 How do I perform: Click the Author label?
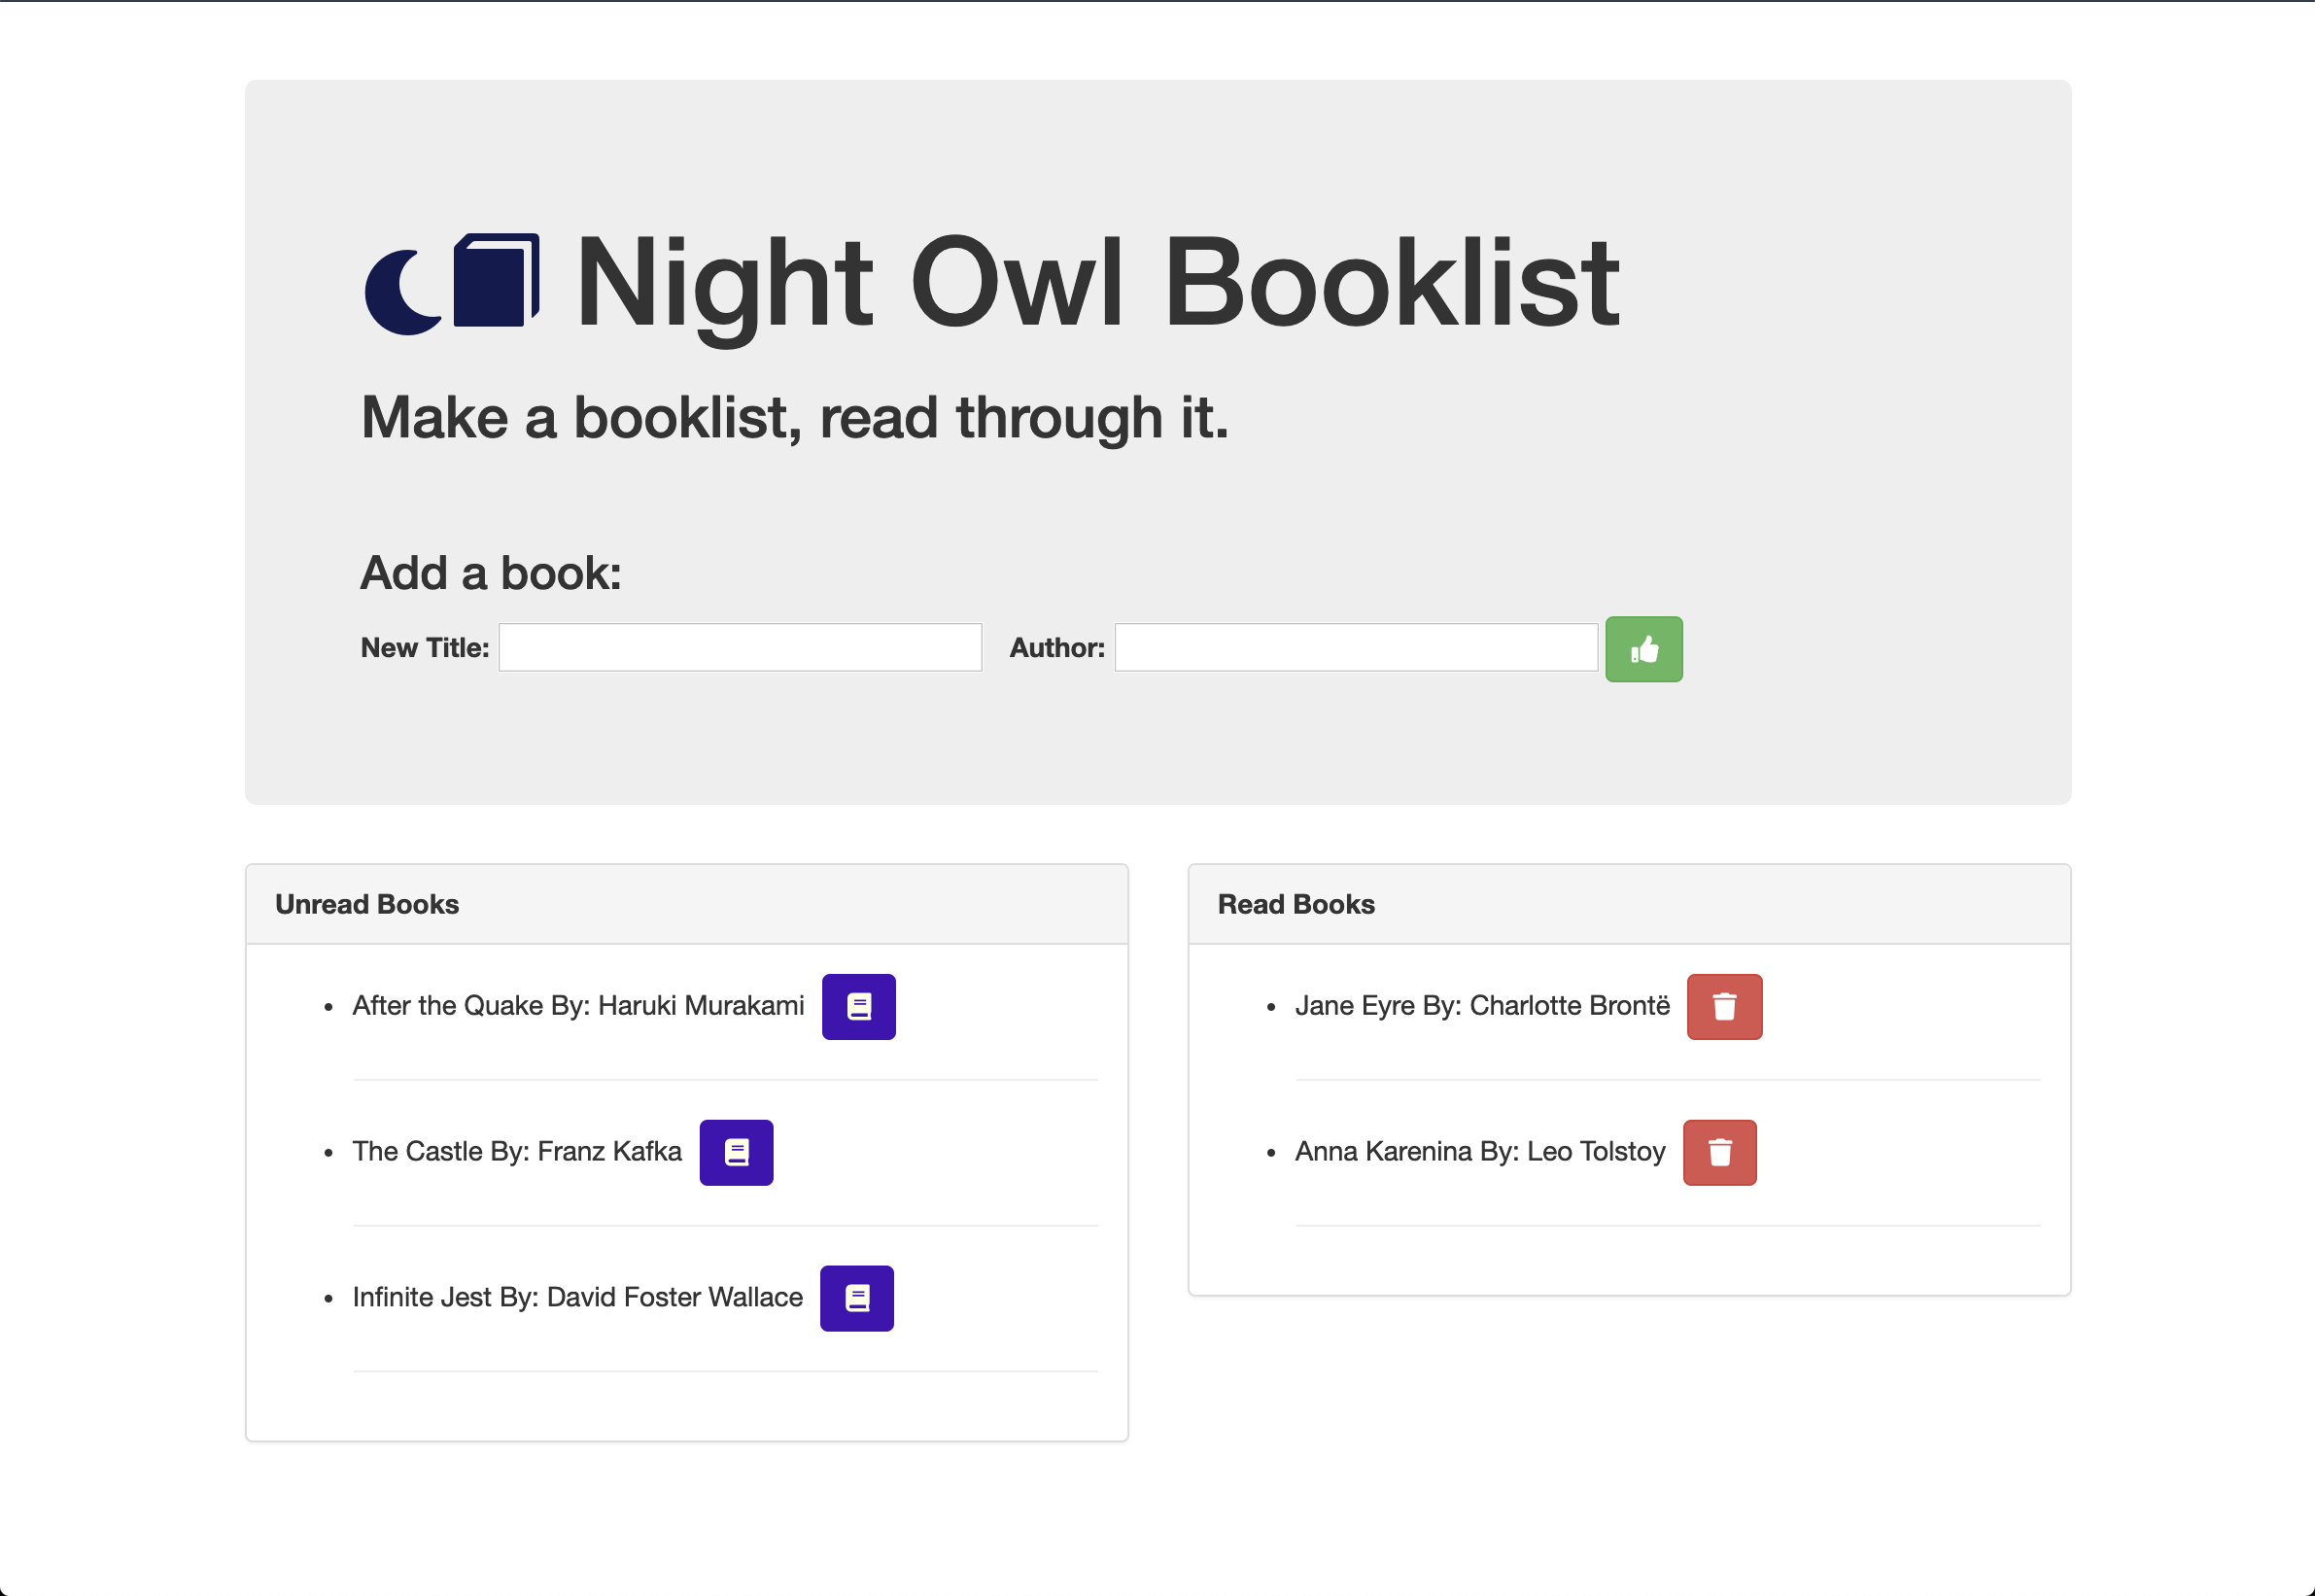pyautogui.click(x=1056, y=648)
